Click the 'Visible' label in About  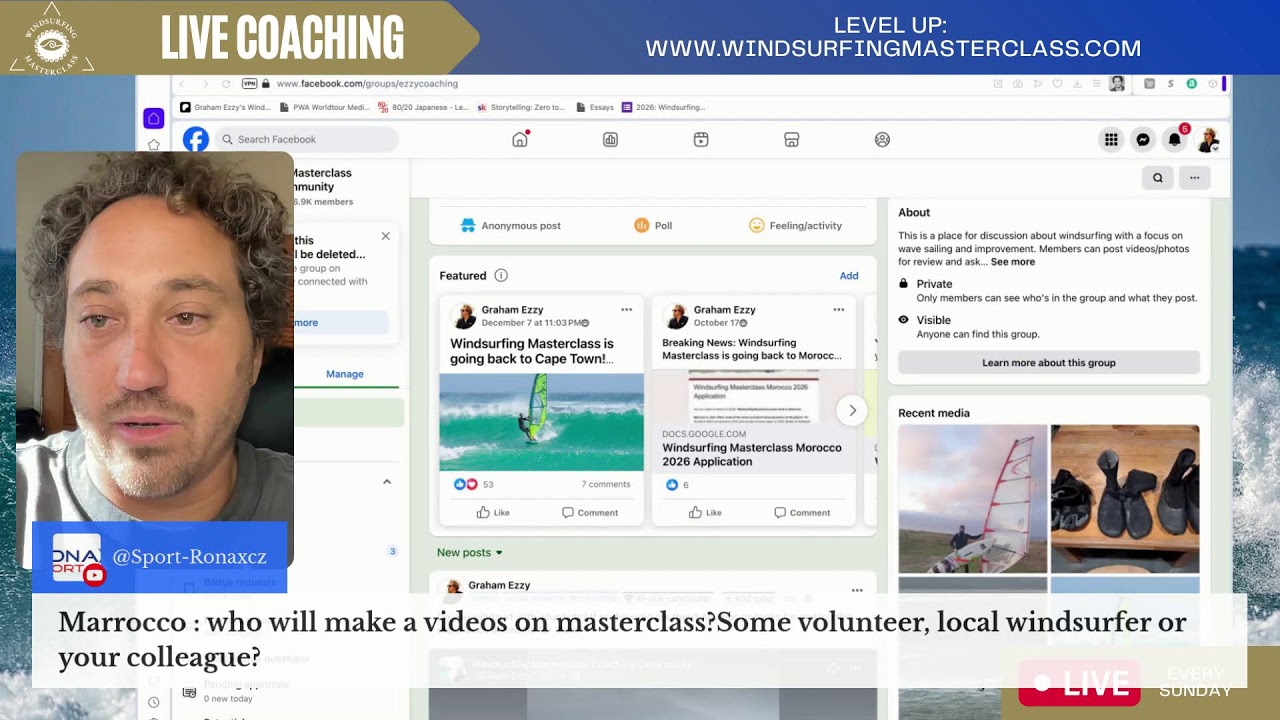pos(933,320)
